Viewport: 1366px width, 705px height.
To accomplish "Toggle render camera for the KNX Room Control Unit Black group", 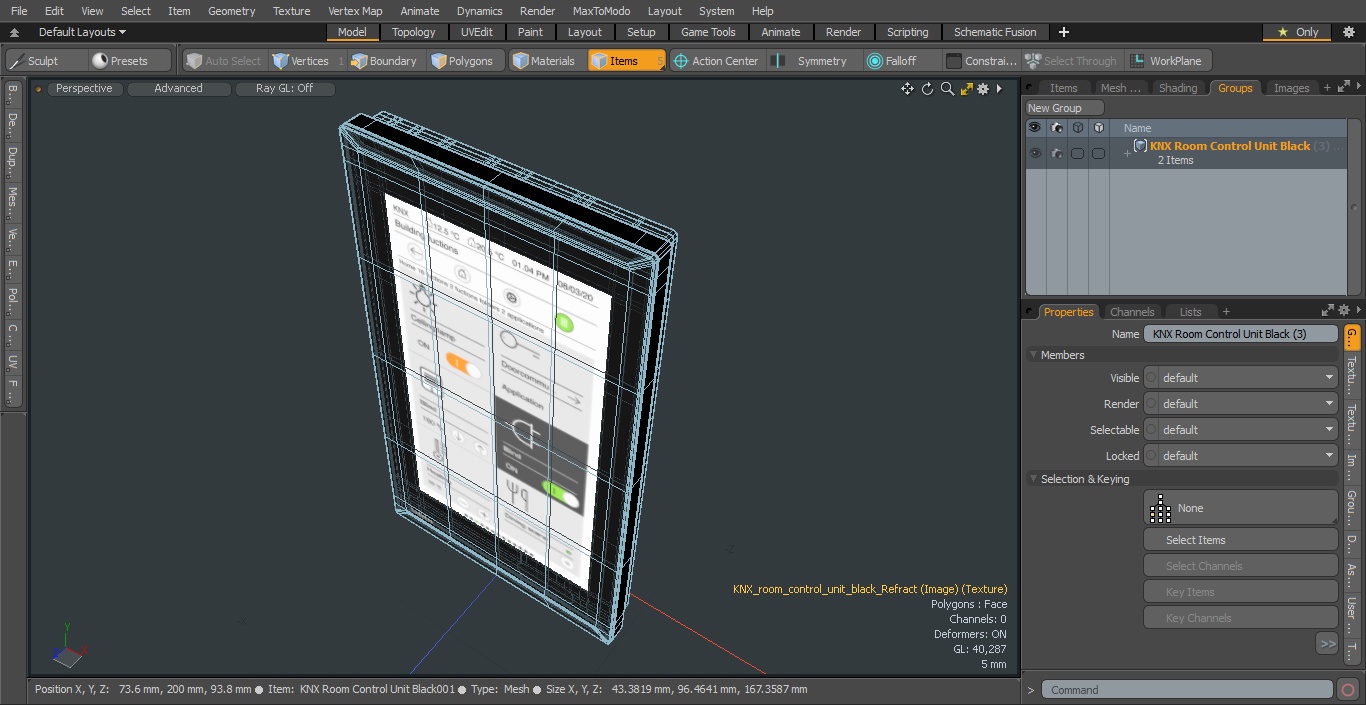I will pos(1056,153).
